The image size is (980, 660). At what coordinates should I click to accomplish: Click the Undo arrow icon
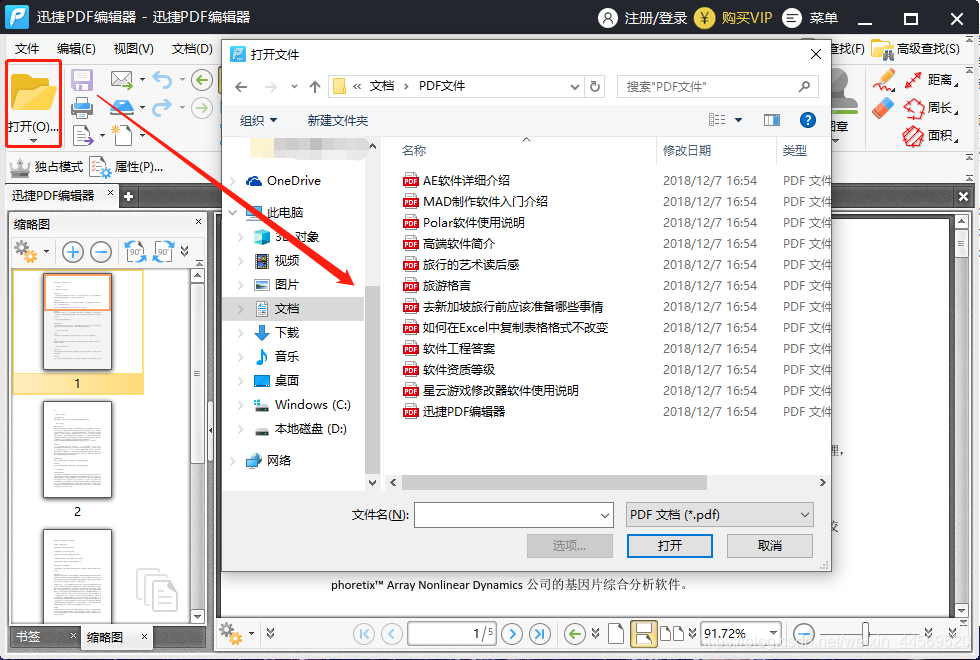pyautogui.click(x=162, y=79)
